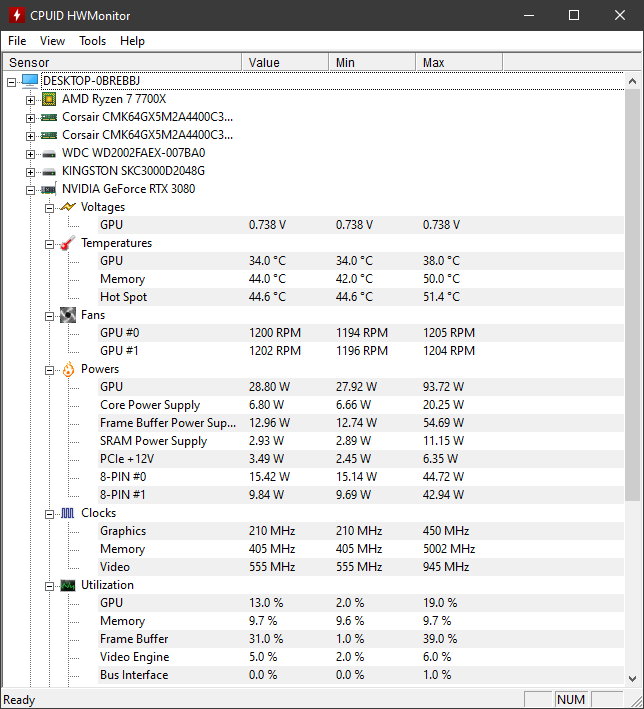Expand the AMD Ryzen 7 7700X node
The image size is (644, 709).
point(30,99)
